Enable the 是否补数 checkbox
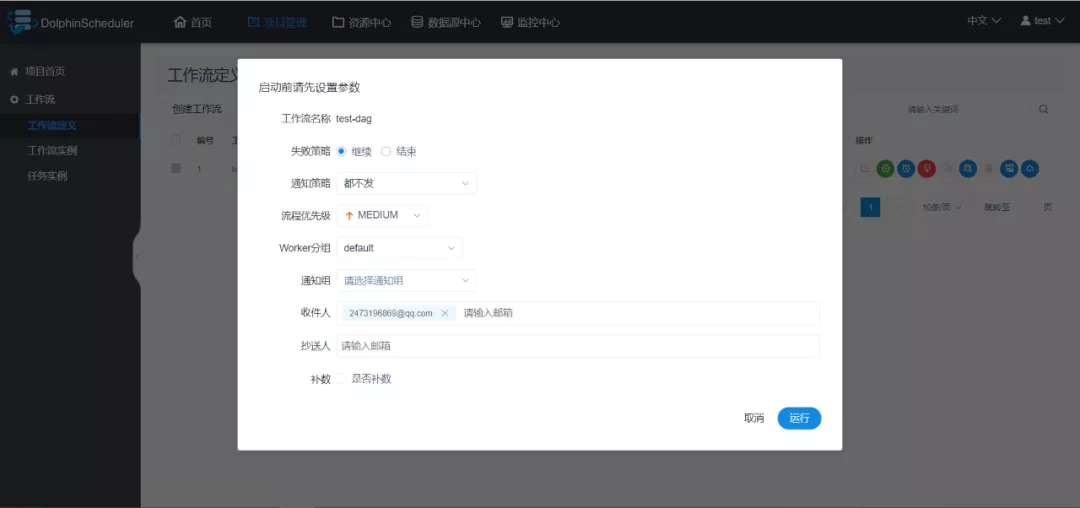1080x508 pixels. (x=341, y=379)
